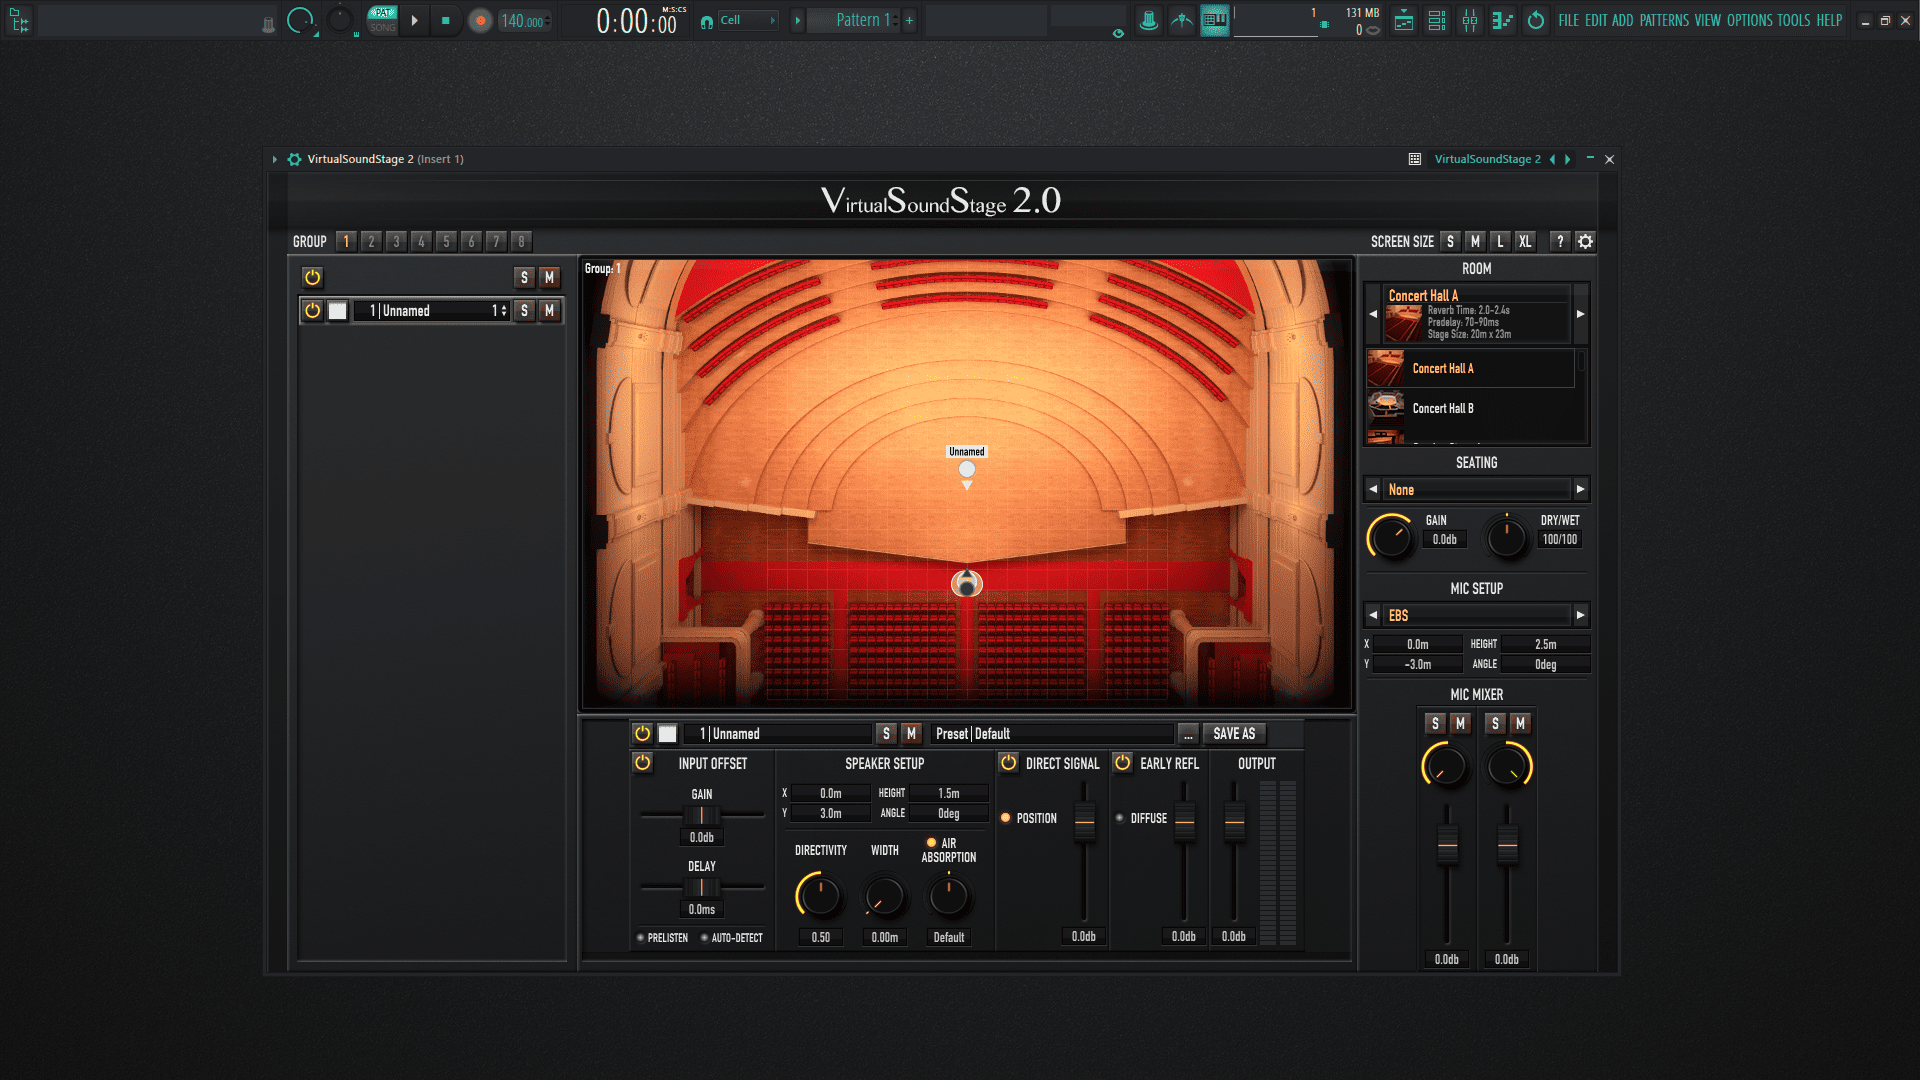This screenshot has width=1920, height=1080.
Task: Toggle typing keyboard to piano icon
Action: coord(1215,20)
